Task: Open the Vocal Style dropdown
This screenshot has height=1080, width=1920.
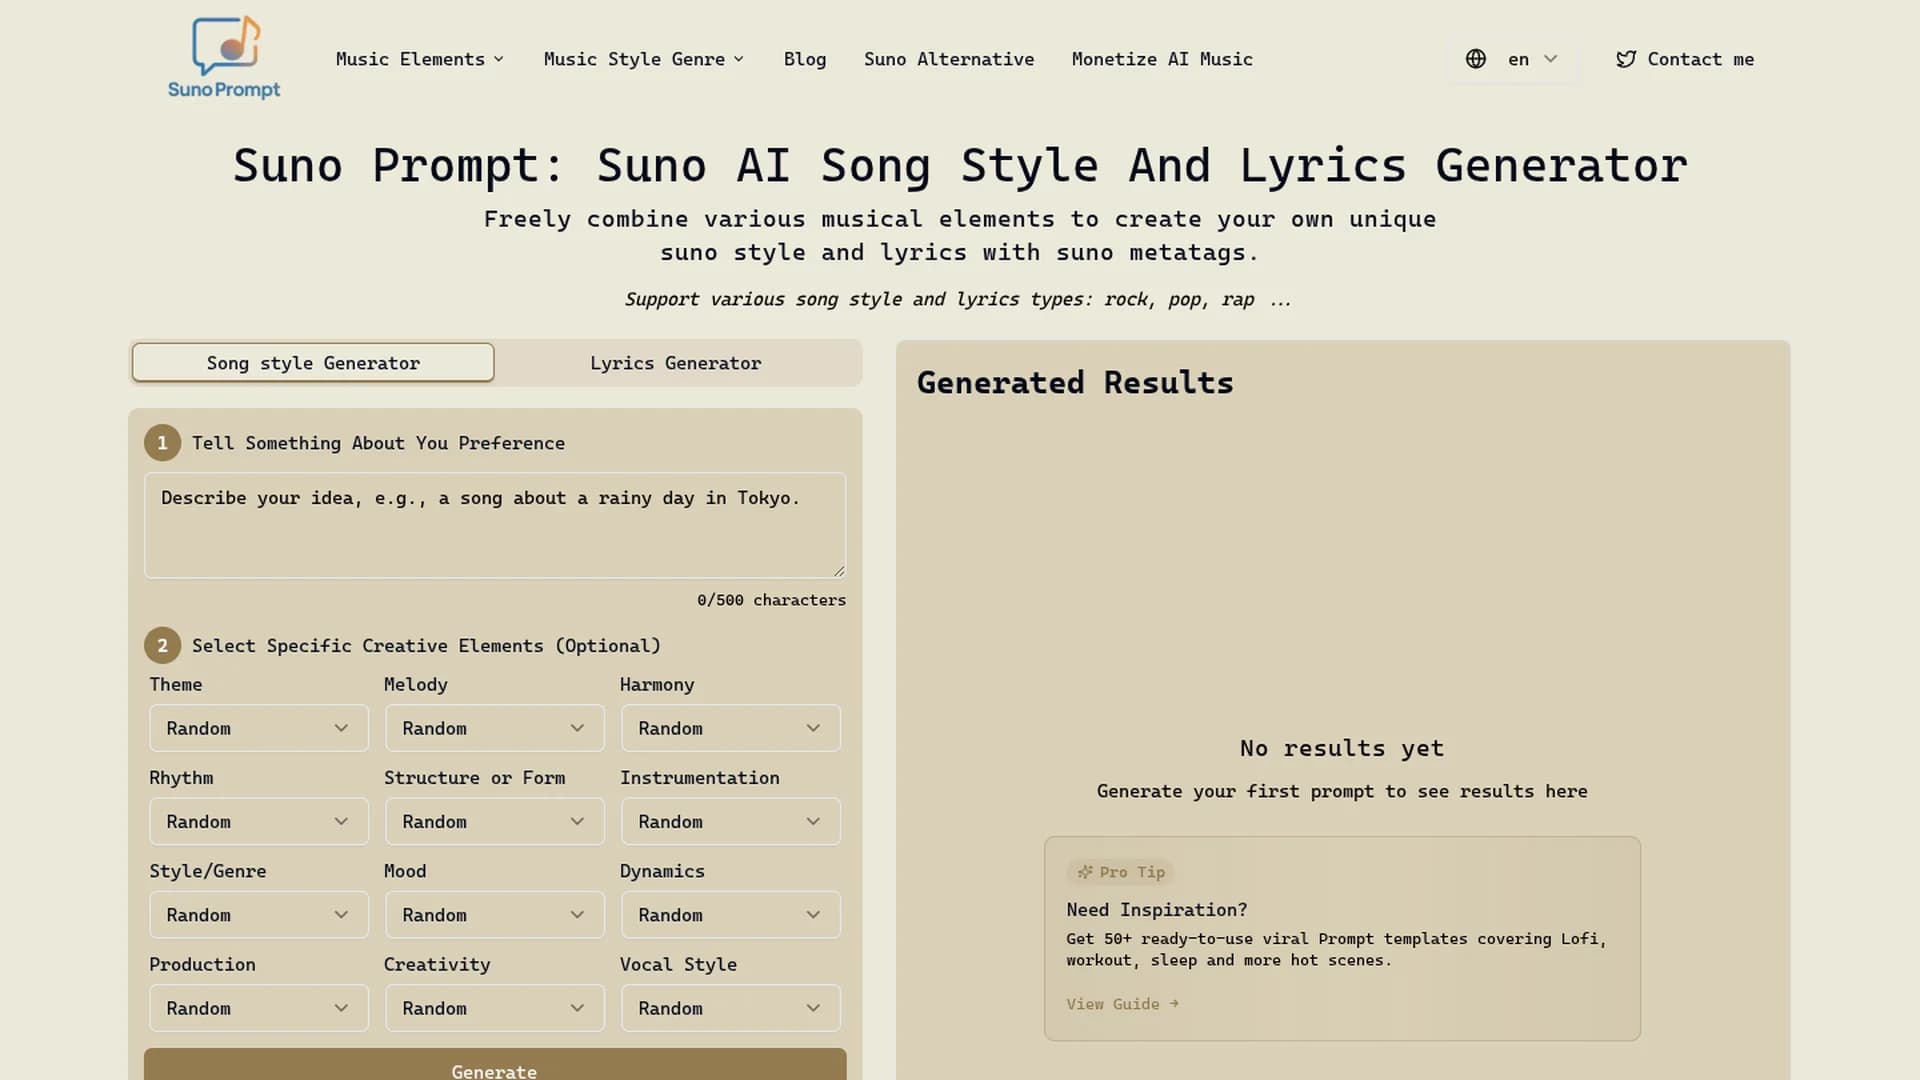Action: pyautogui.click(x=731, y=1008)
